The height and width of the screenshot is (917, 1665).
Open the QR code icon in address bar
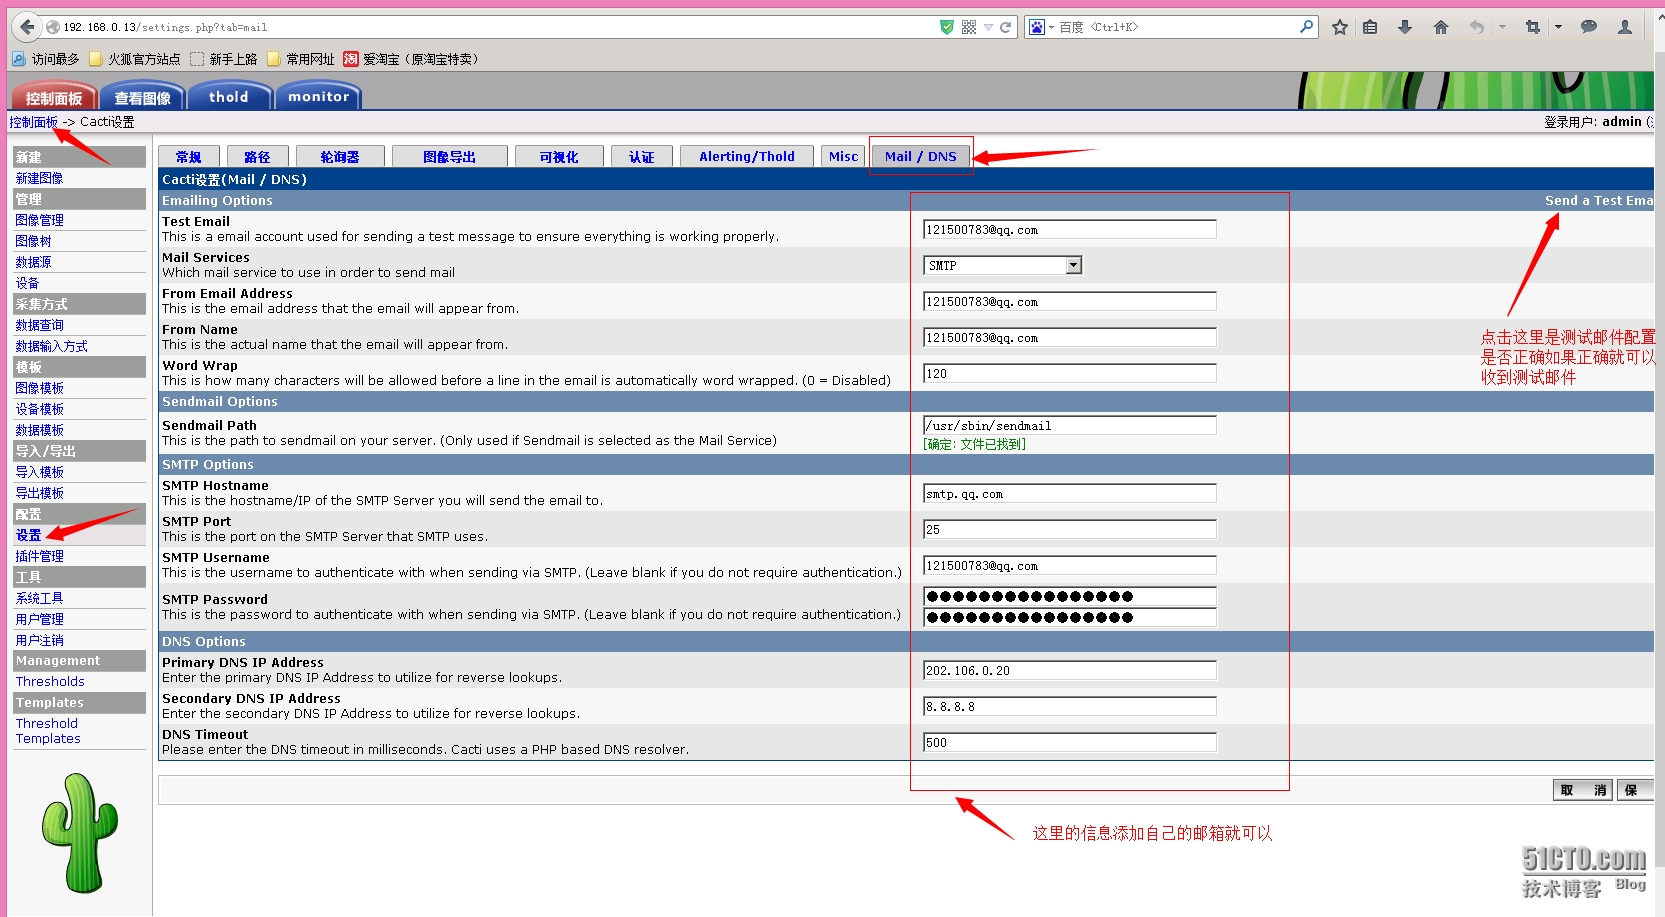pos(969,27)
